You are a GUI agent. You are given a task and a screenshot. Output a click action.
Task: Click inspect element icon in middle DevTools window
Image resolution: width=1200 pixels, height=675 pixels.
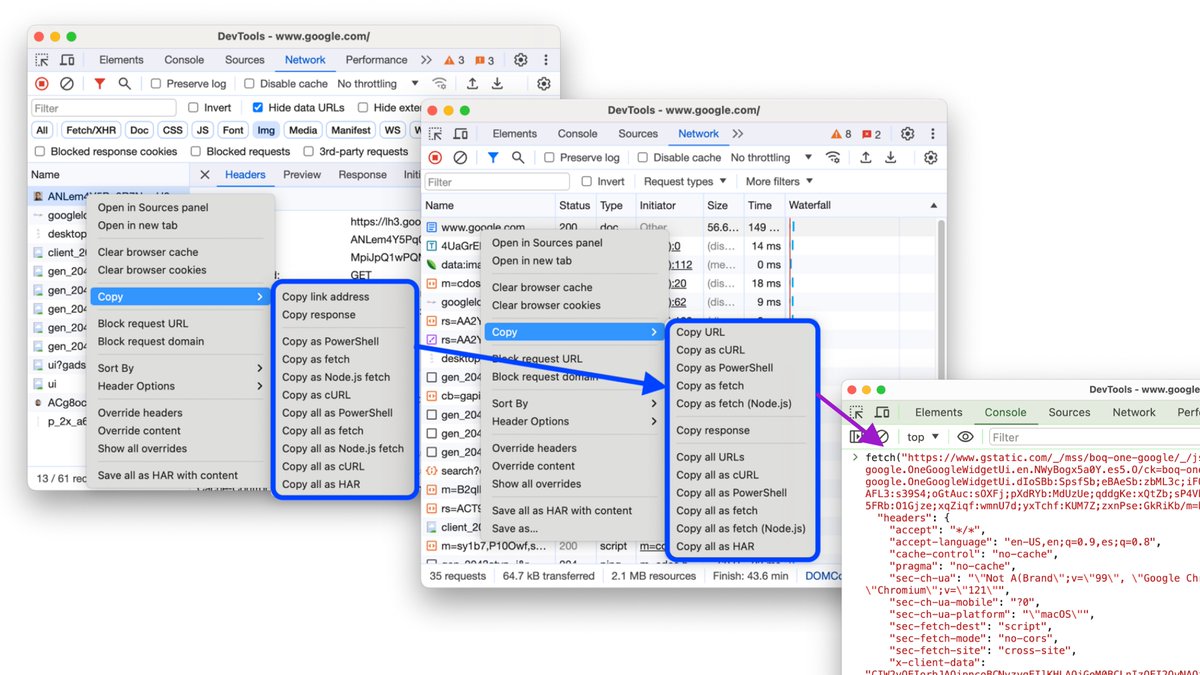pyautogui.click(x=435, y=134)
